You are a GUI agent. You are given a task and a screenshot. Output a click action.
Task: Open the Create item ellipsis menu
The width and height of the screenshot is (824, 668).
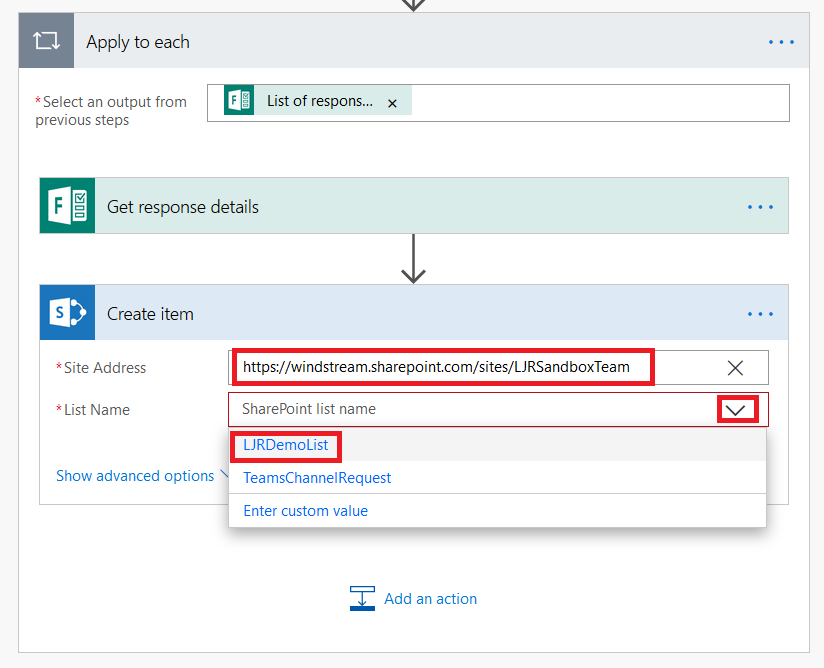pyautogui.click(x=760, y=314)
